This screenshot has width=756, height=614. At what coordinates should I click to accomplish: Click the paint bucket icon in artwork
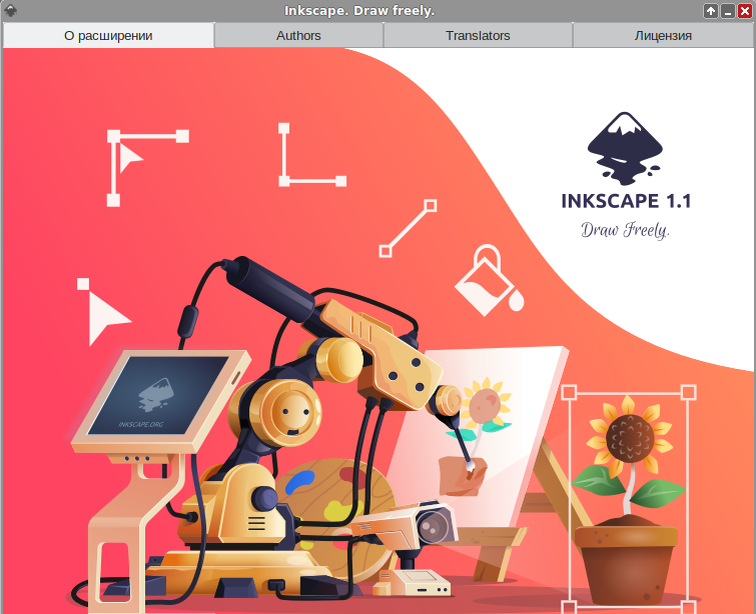489,281
